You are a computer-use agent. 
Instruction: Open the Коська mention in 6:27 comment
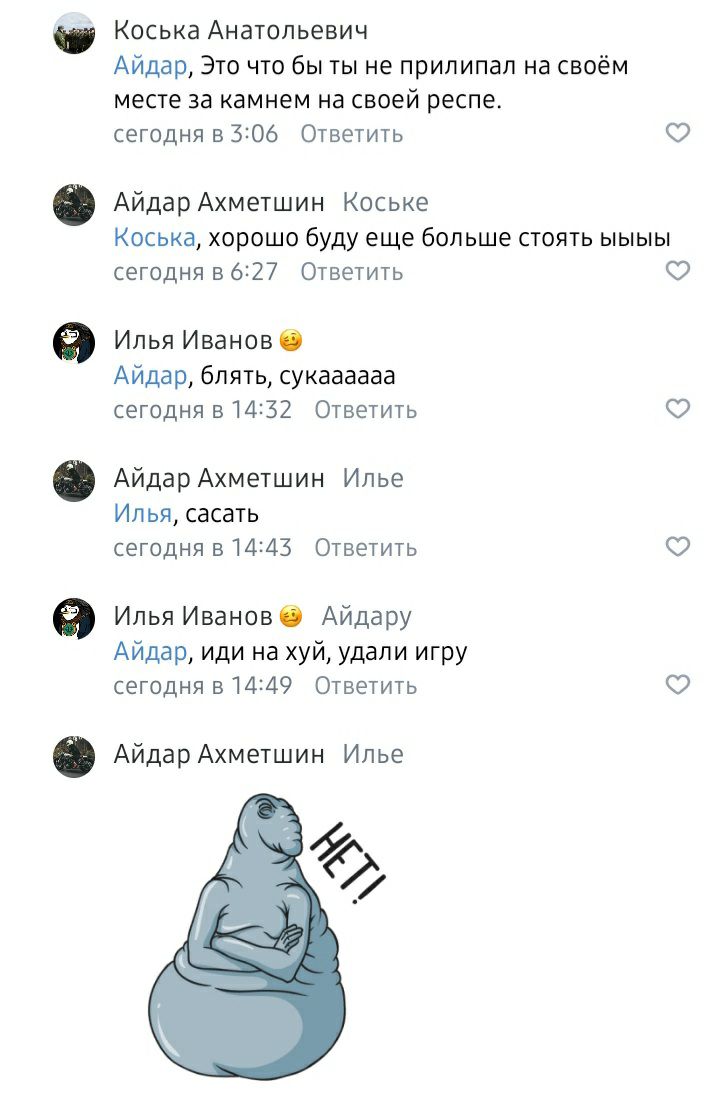pyautogui.click(x=155, y=237)
